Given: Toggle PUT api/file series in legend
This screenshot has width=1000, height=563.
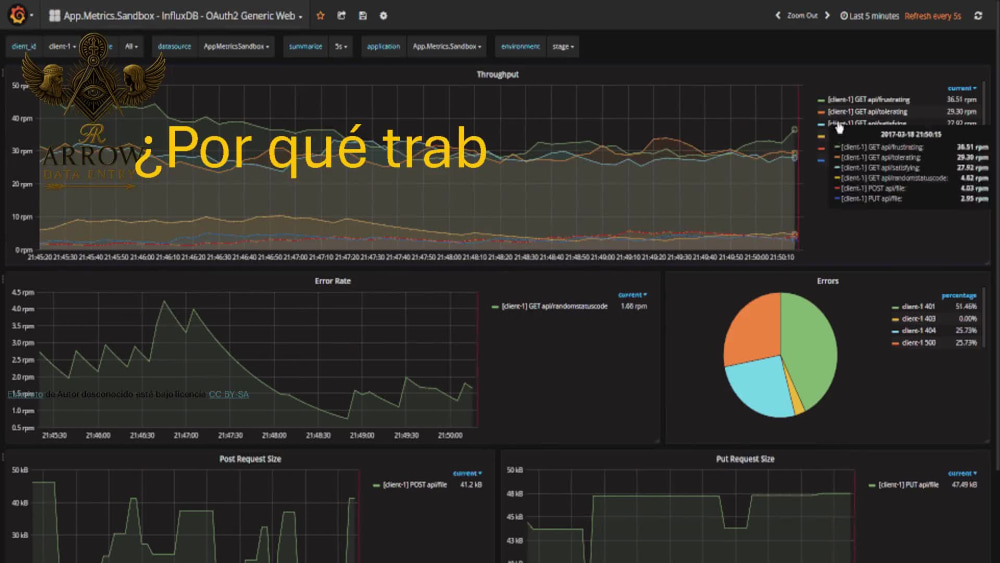Looking at the screenshot, I should [x=908, y=485].
